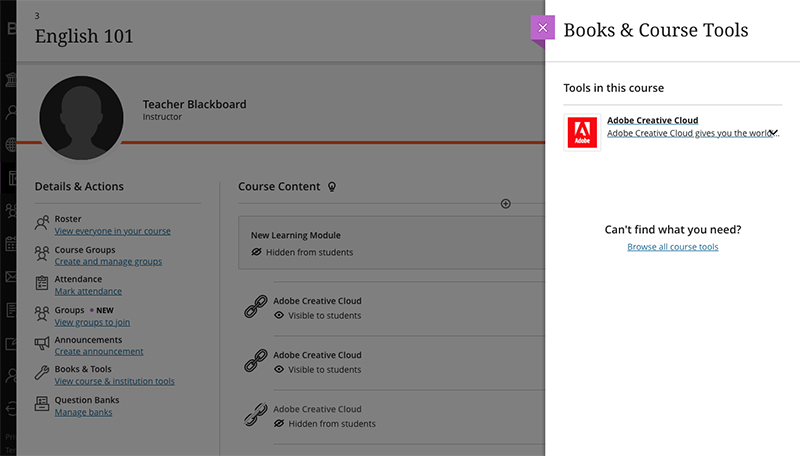Open View everyone in your course link
Image resolution: width=800 pixels, height=456 pixels.
[112, 231]
